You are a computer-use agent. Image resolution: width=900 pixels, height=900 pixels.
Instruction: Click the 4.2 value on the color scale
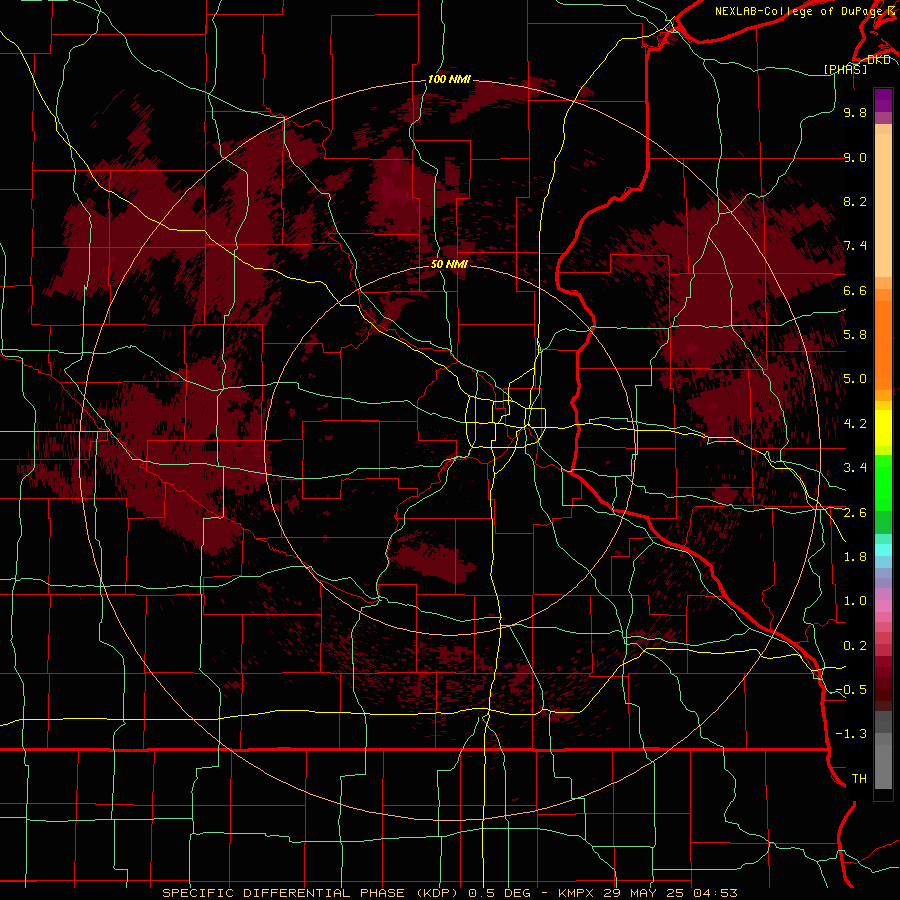click(x=855, y=424)
